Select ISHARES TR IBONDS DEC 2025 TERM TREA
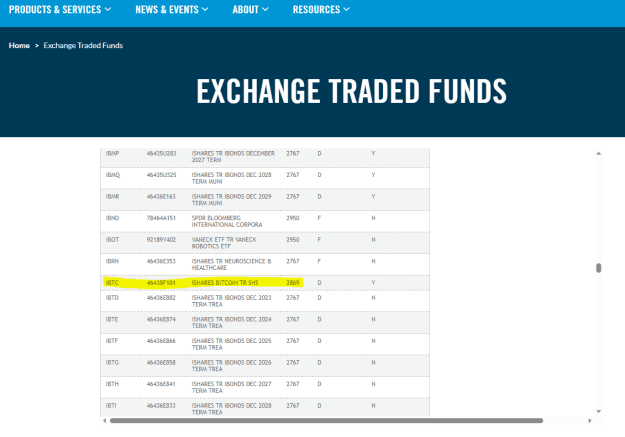Image resolution: width=625 pixels, height=437 pixels. 232,344
